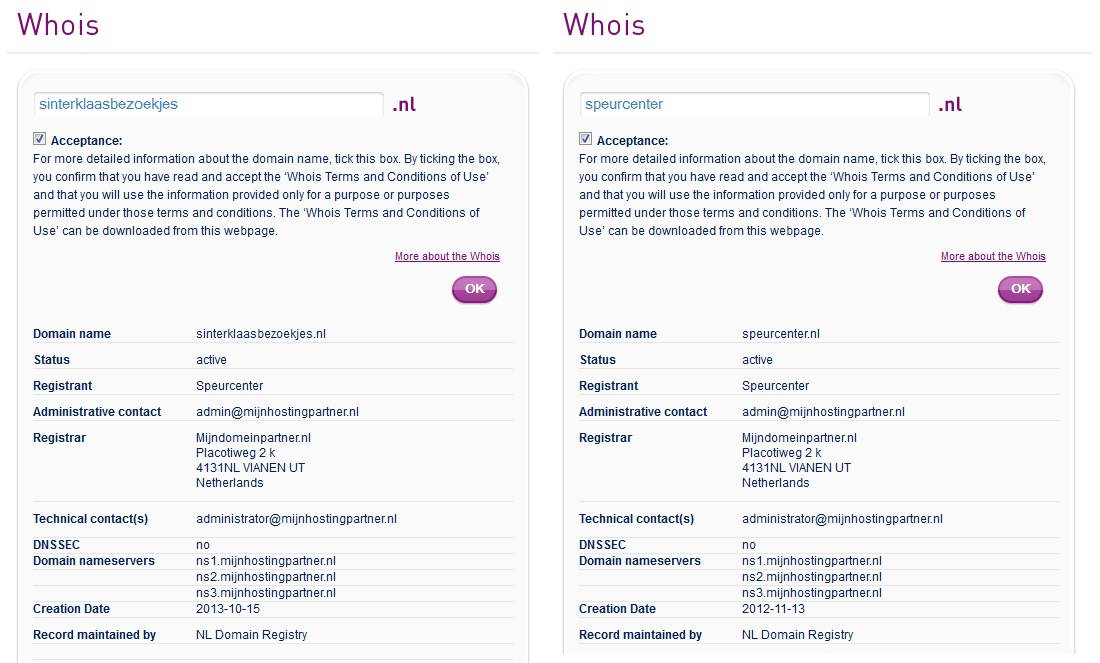Click Mijndomeinpartner.nl registrar name in left panel
The width and height of the screenshot is (1100, 663).
pos(253,438)
